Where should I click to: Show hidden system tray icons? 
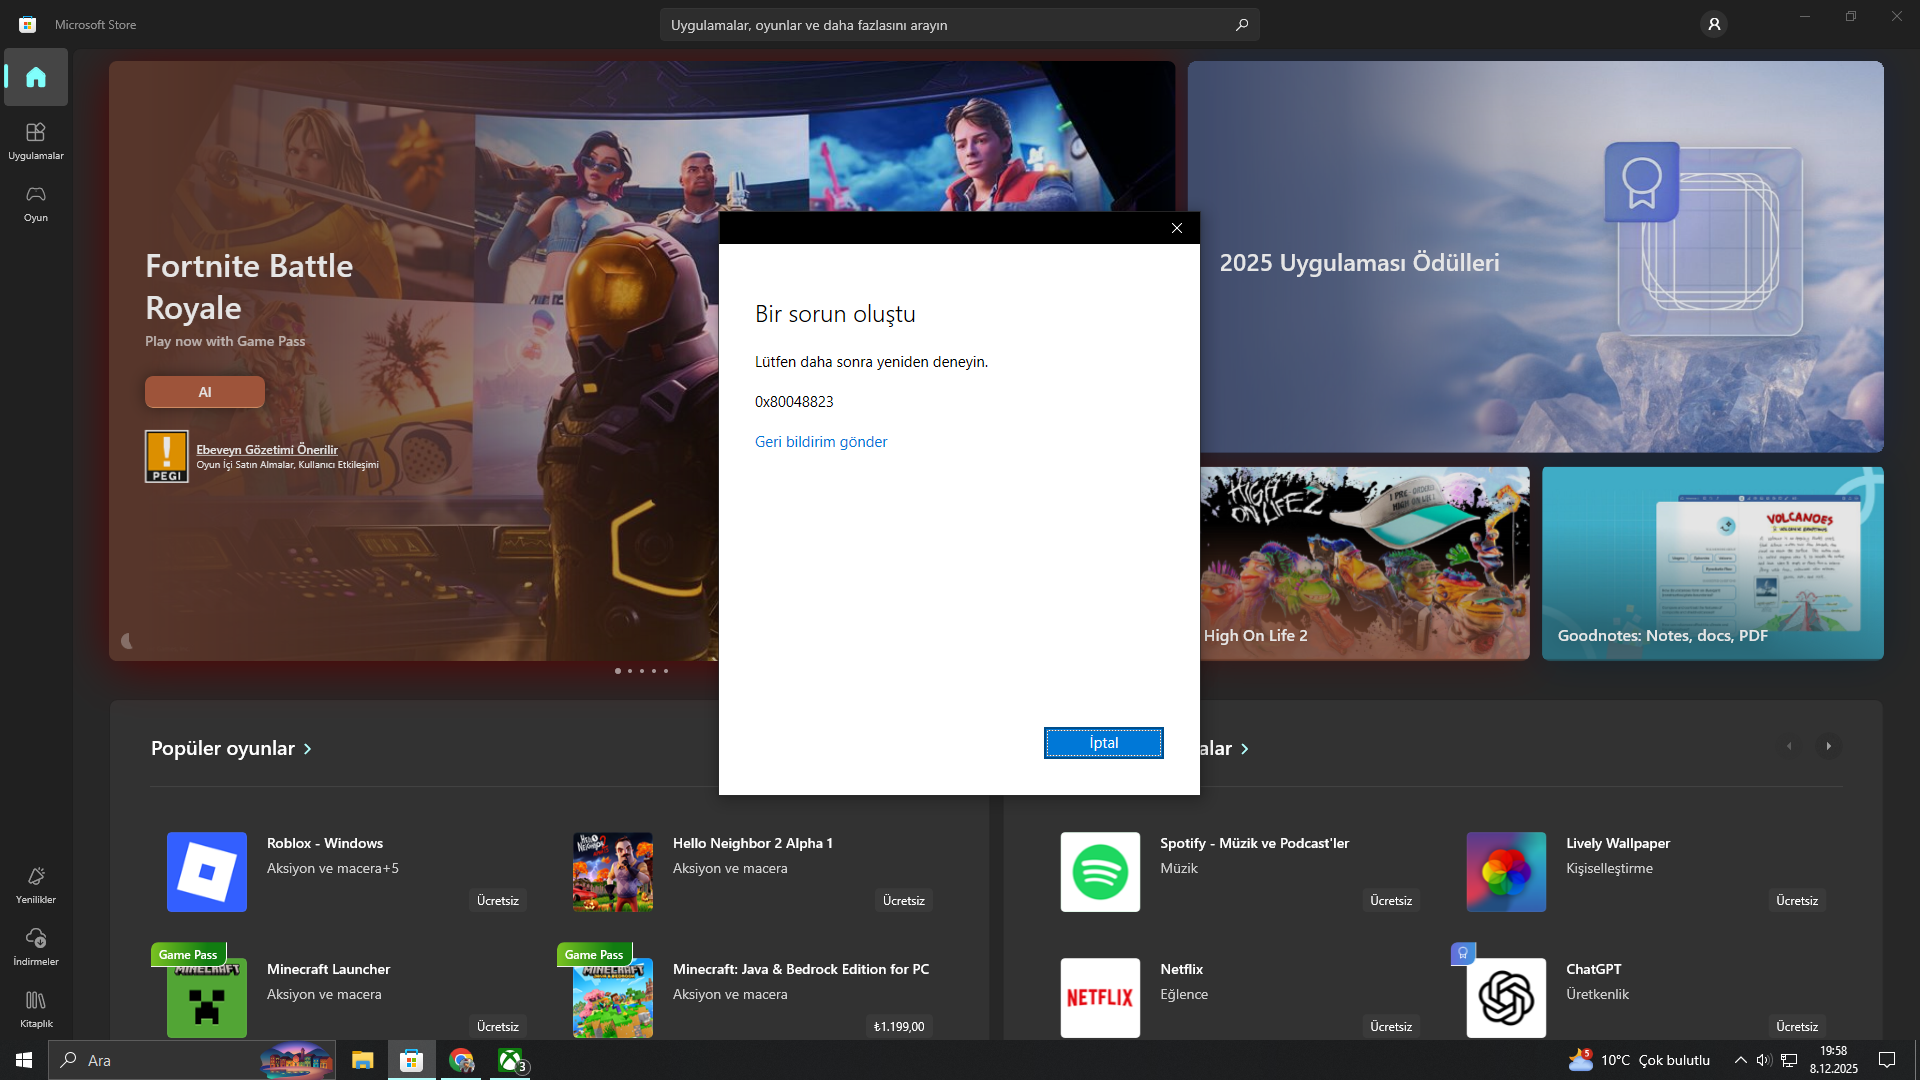[1741, 1060]
